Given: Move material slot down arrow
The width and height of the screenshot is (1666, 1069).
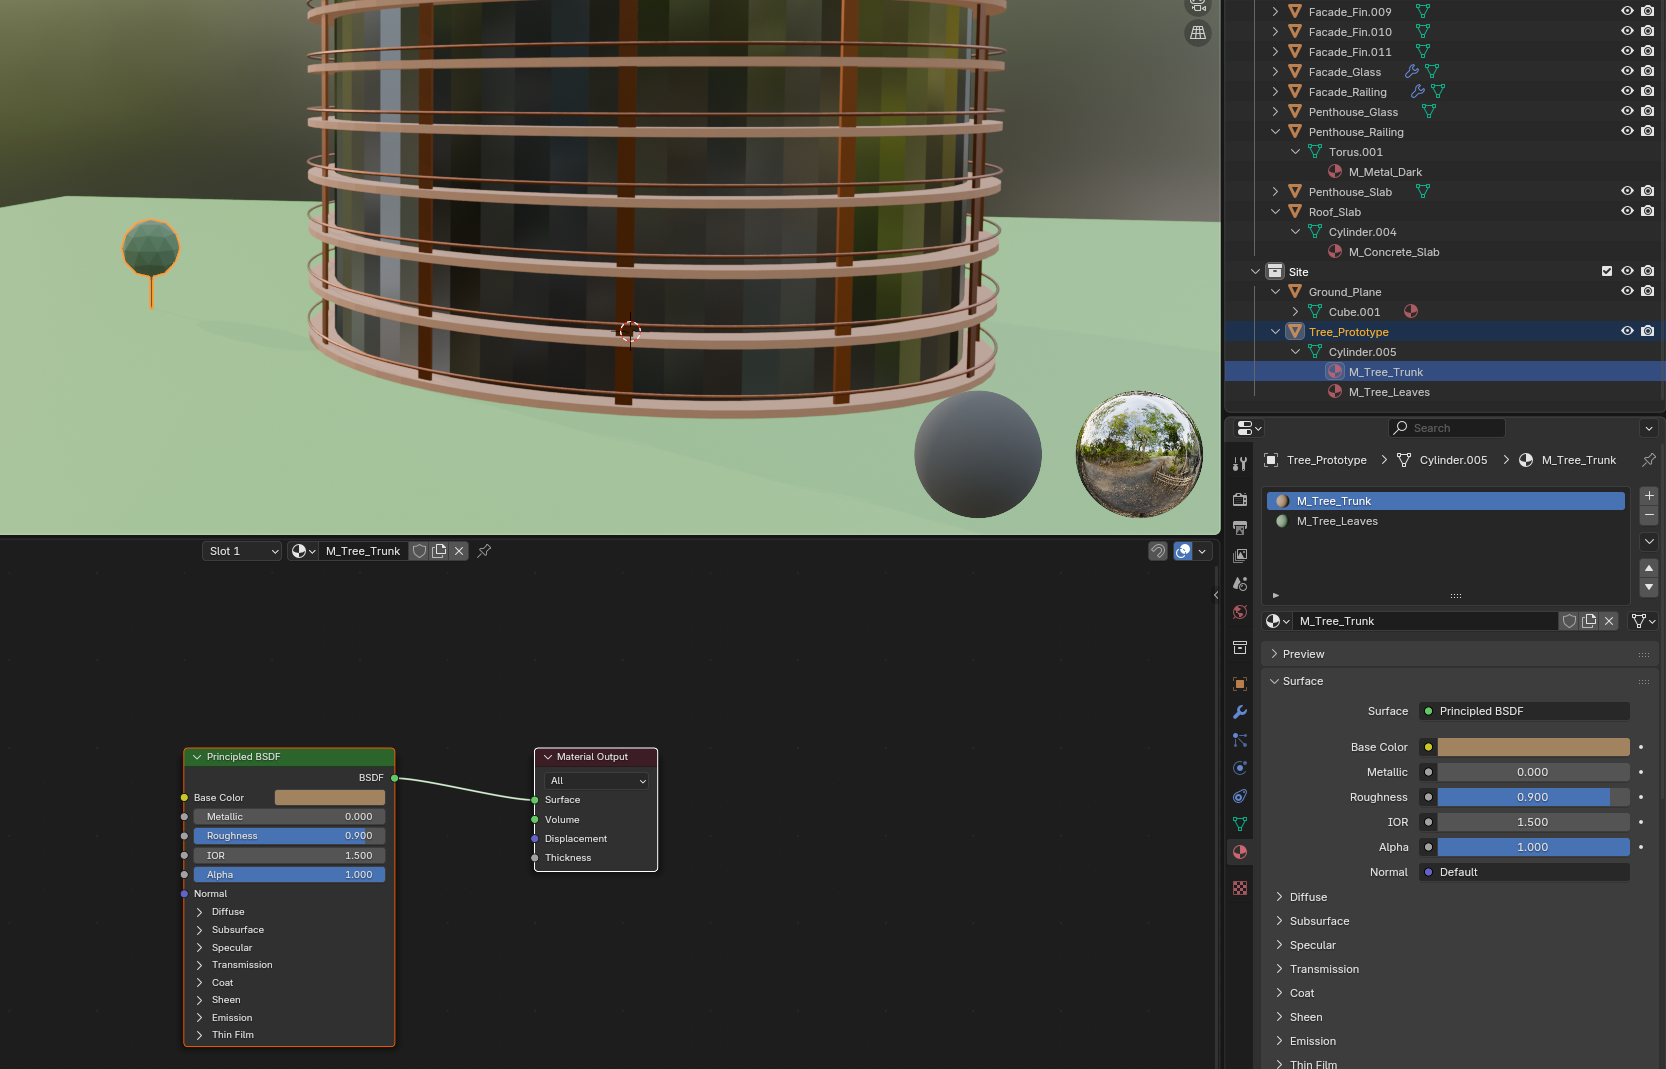Looking at the screenshot, I should (1649, 587).
